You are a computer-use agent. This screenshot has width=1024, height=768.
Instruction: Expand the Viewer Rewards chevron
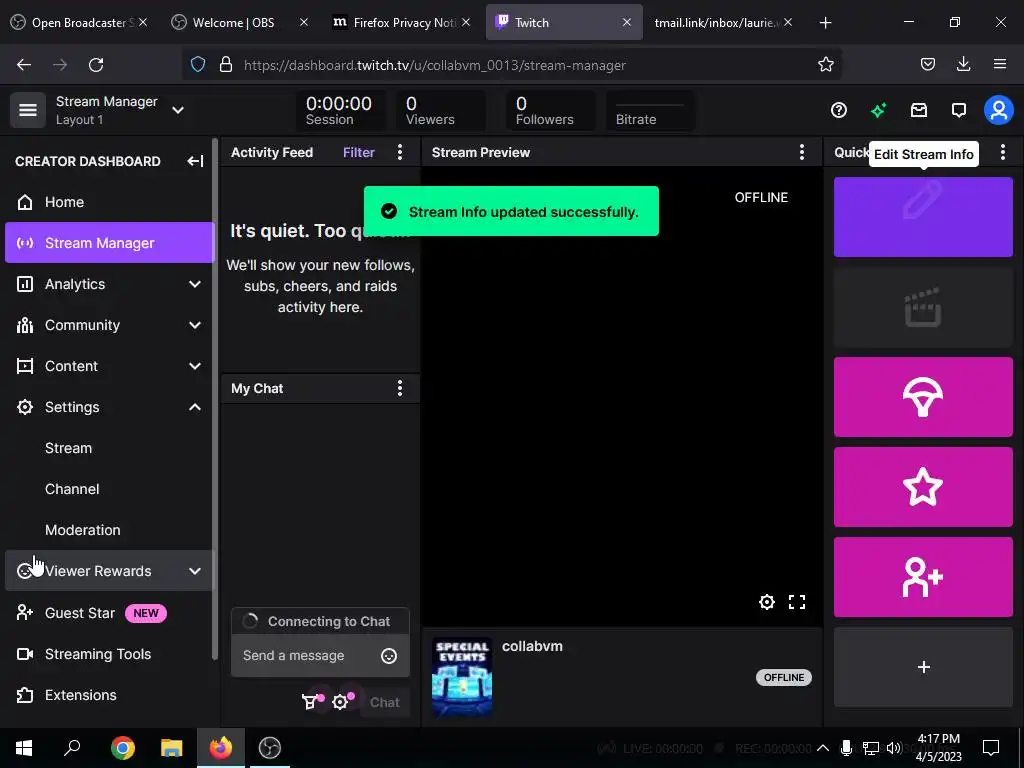[x=195, y=571]
